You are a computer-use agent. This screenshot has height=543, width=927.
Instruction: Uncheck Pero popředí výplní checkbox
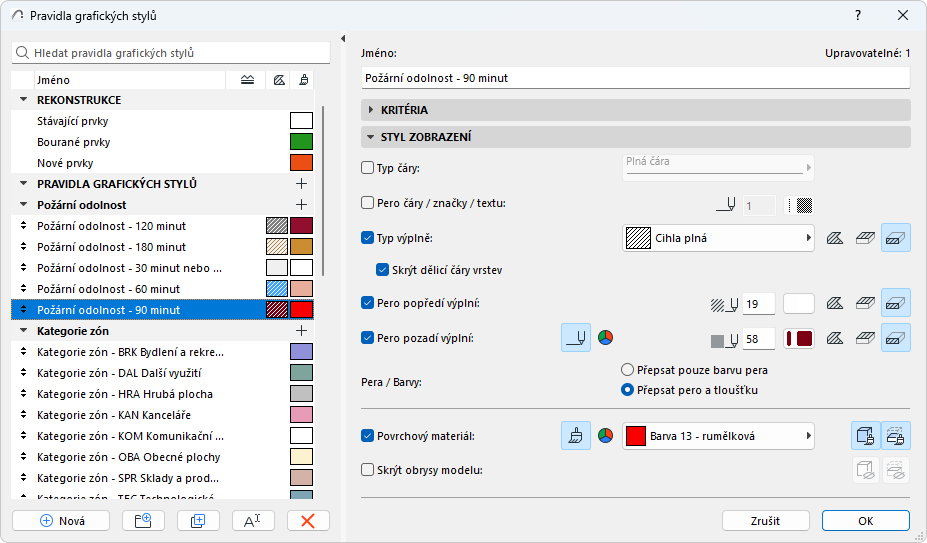[x=368, y=303]
